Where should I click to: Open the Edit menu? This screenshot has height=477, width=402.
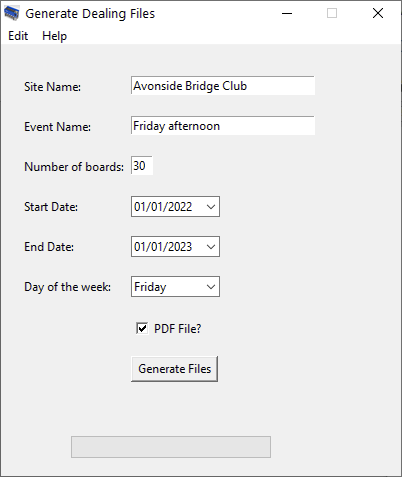[x=18, y=36]
